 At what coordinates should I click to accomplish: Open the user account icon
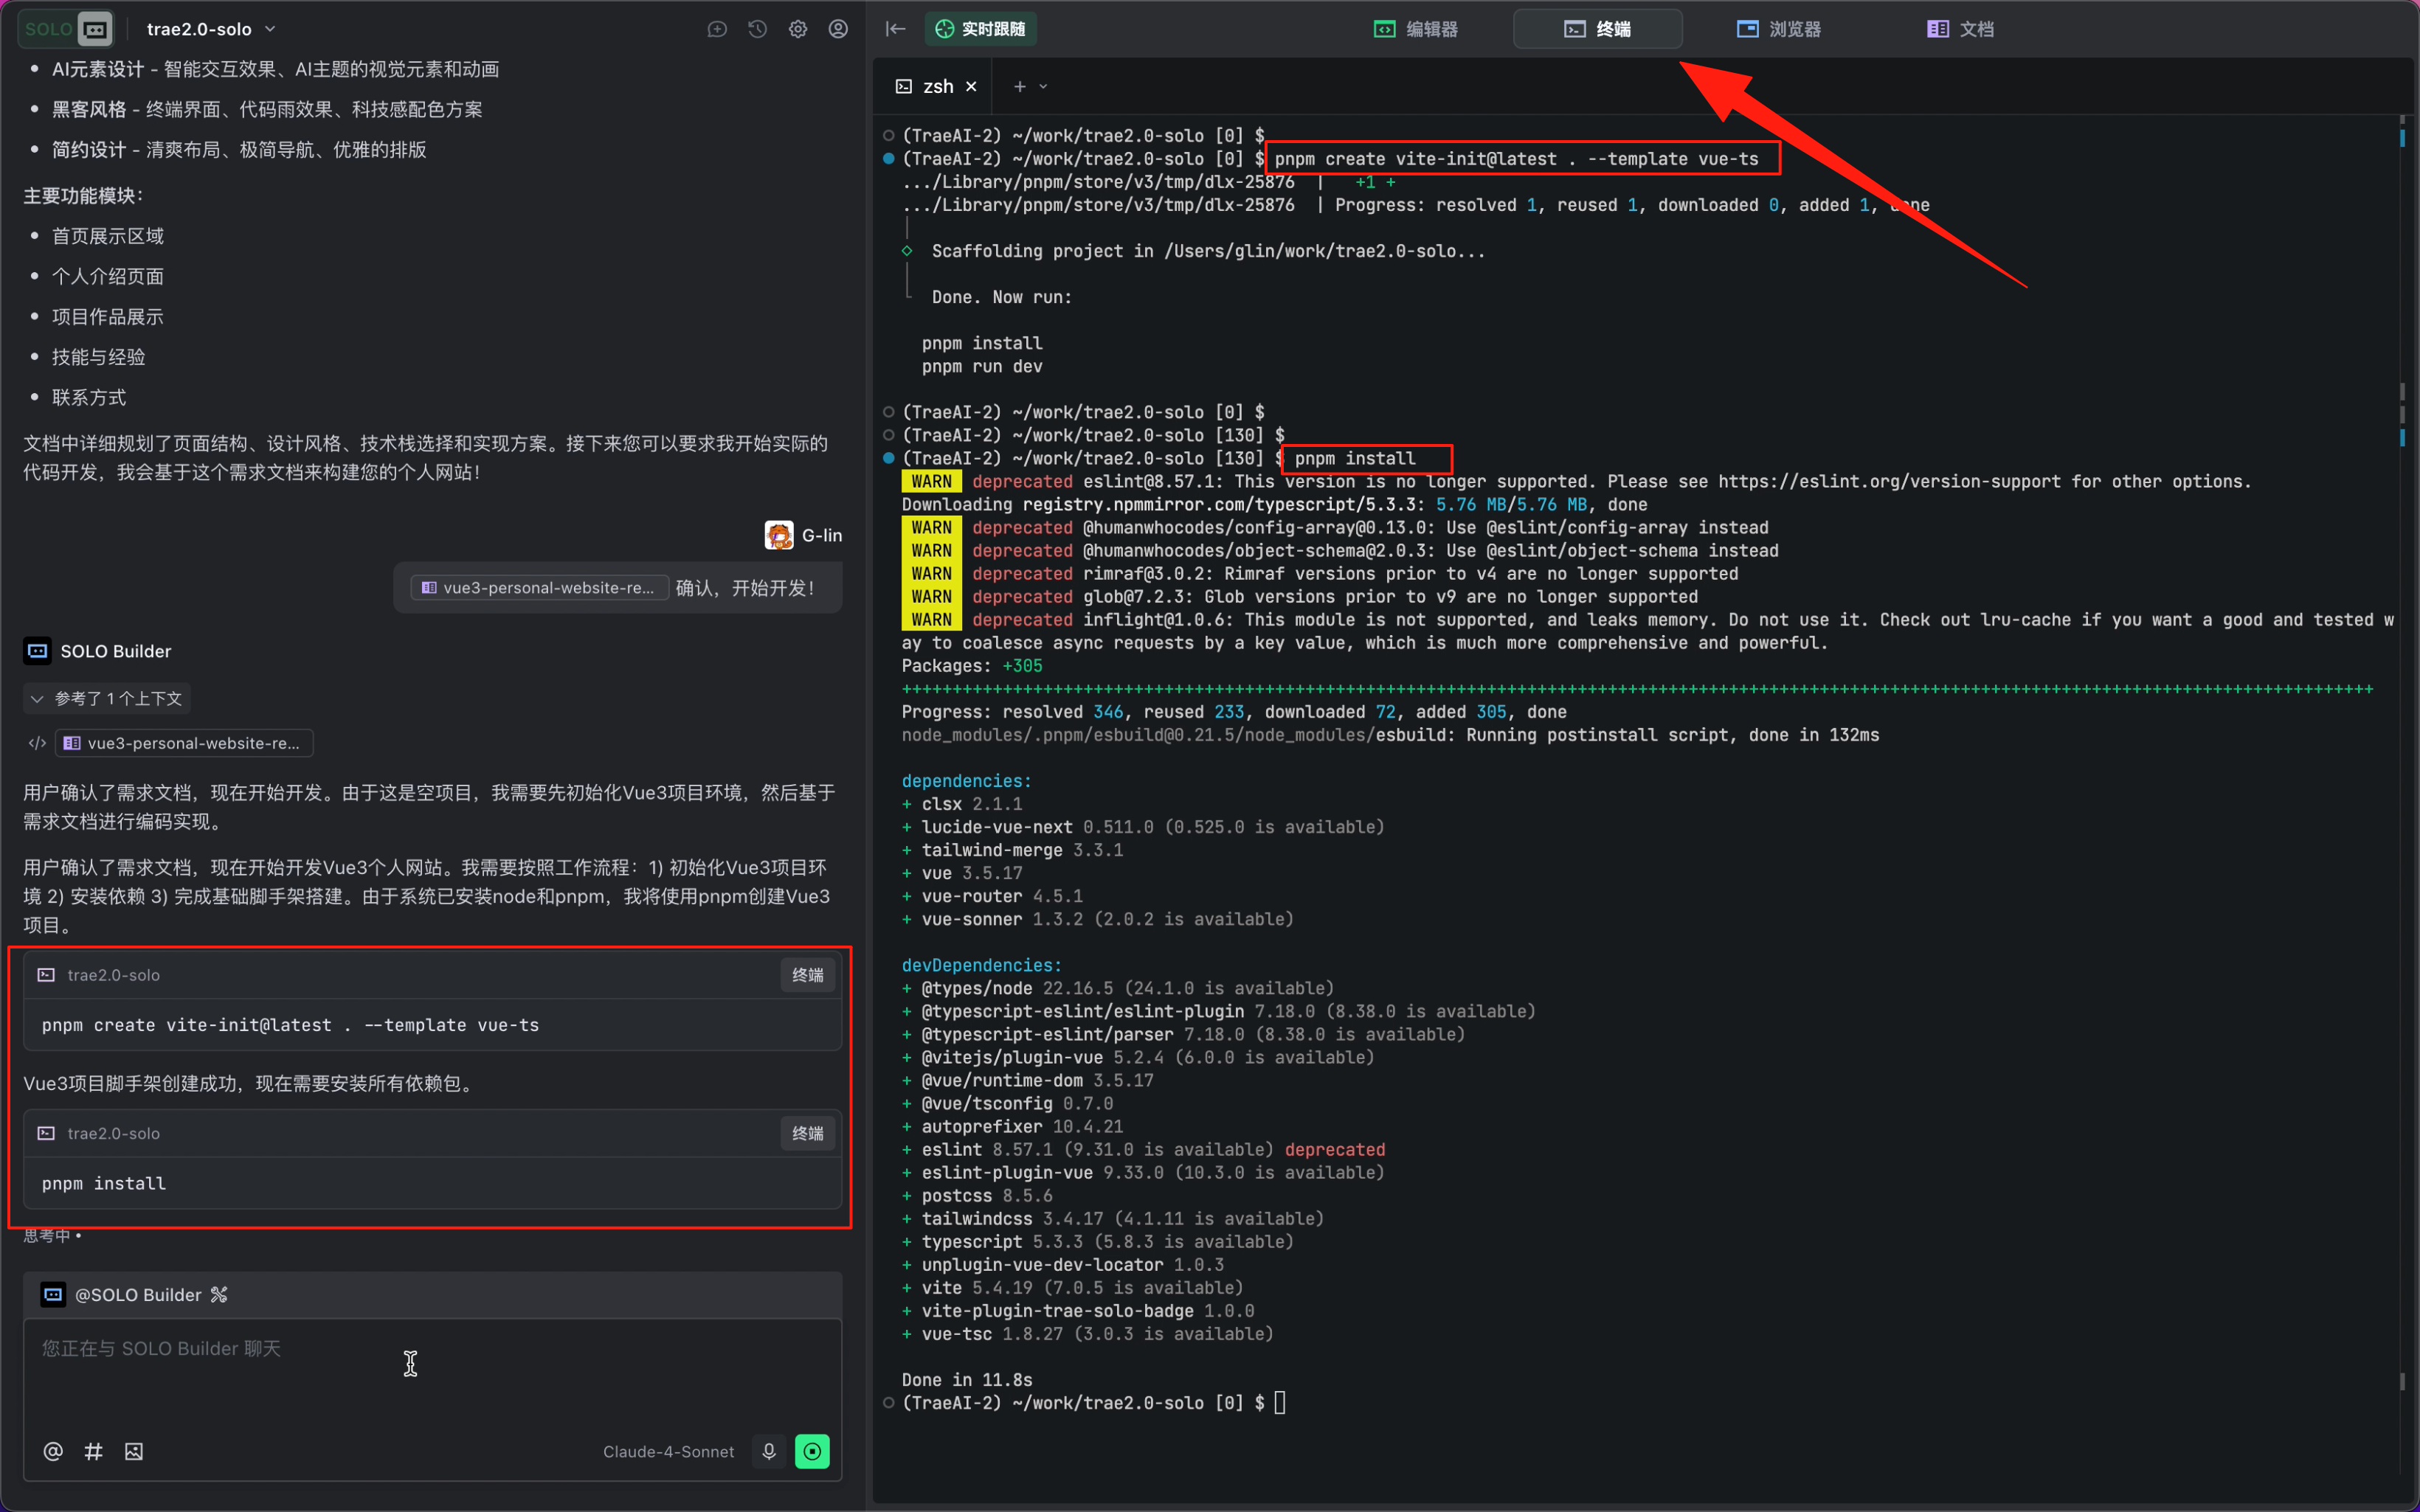click(838, 29)
